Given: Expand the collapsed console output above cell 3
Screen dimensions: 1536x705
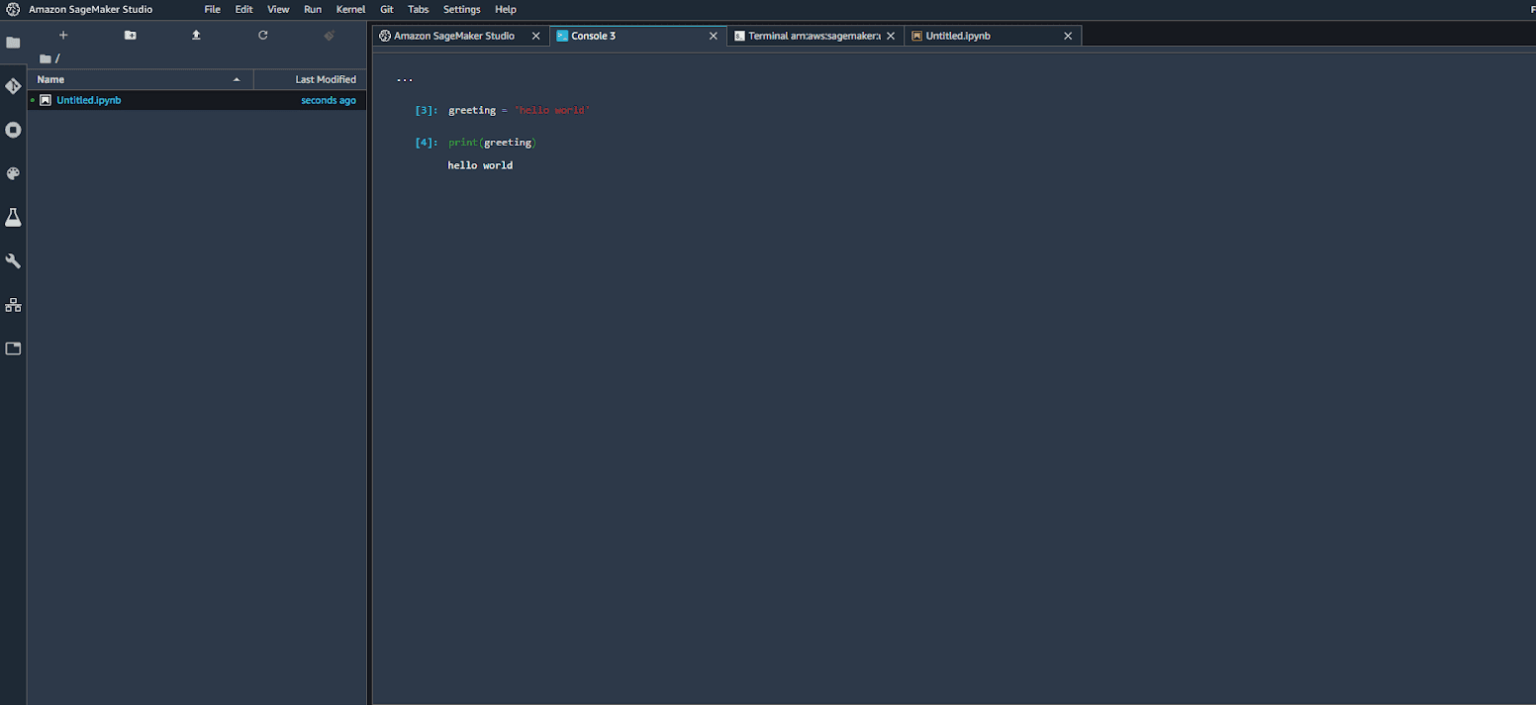Looking at the screenshot, I should pos(404,78).
